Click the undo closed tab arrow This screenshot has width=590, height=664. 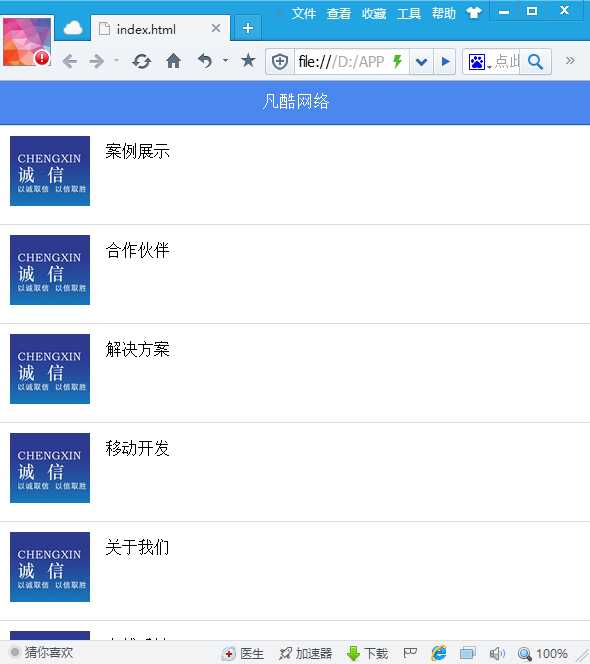coord(205,61)
